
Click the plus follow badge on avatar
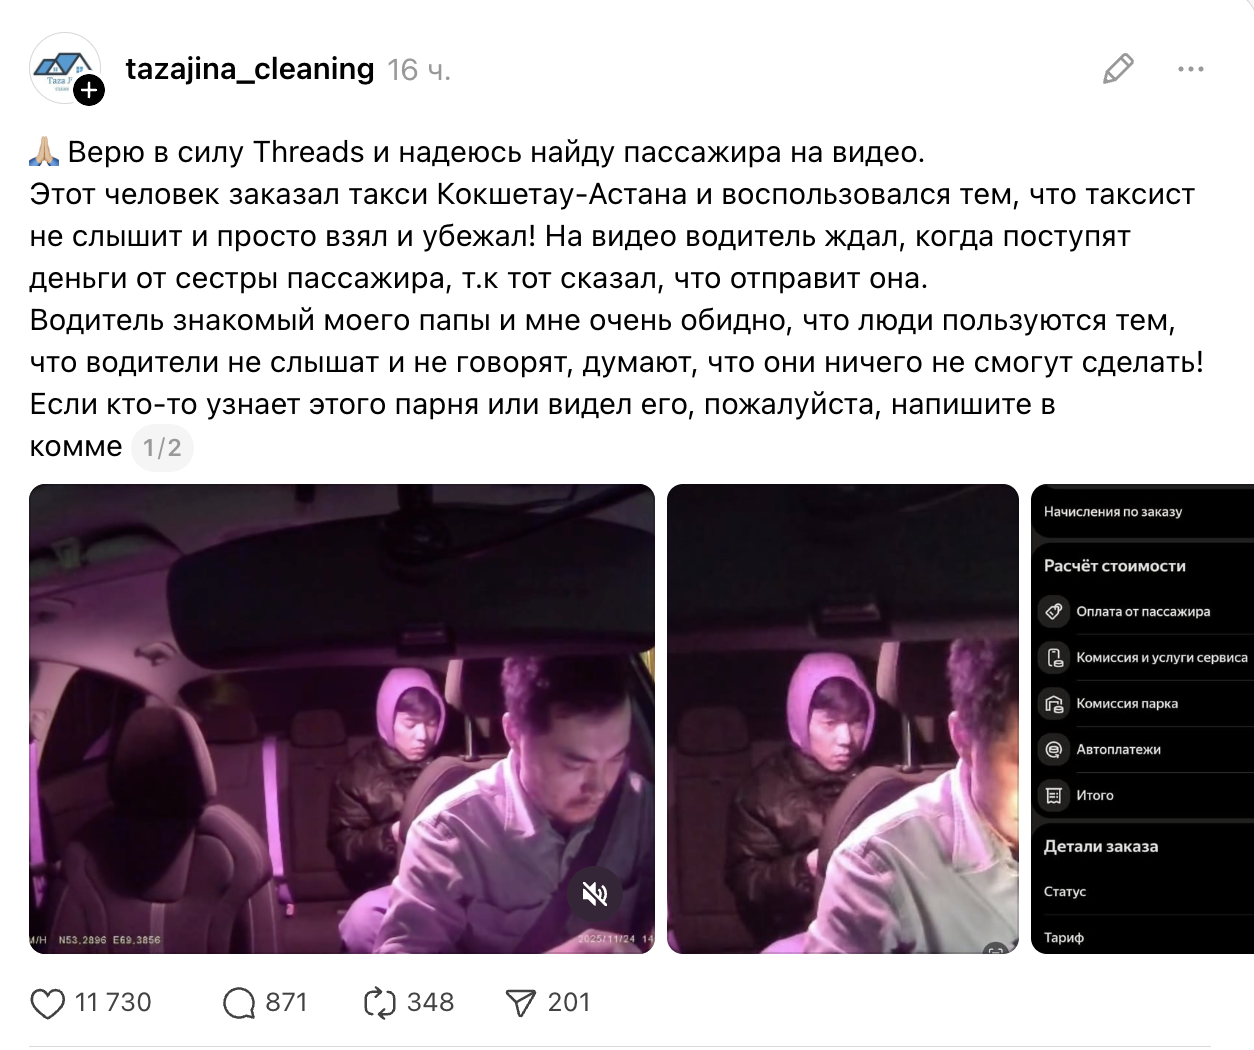89,91
